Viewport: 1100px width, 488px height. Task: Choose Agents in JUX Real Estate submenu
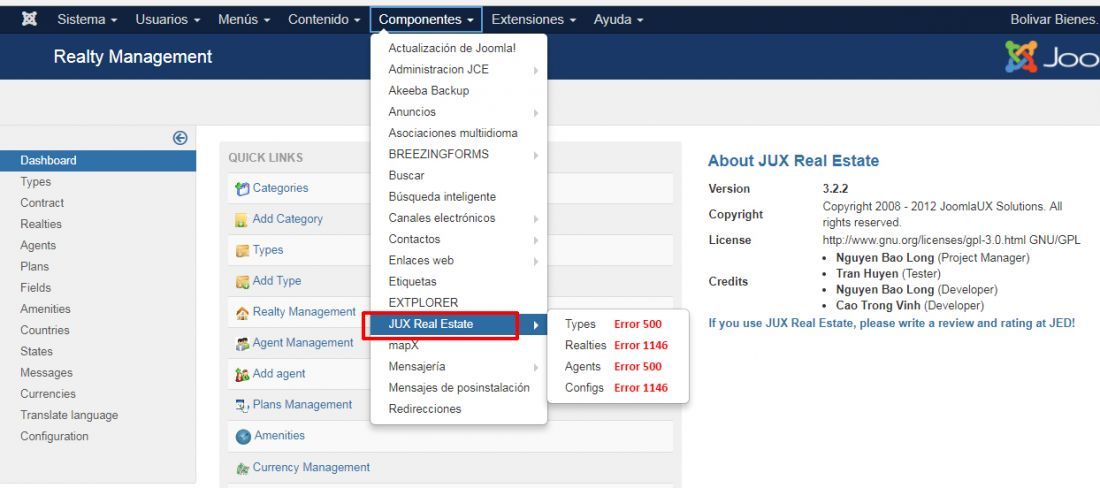[x=582, y=366]
